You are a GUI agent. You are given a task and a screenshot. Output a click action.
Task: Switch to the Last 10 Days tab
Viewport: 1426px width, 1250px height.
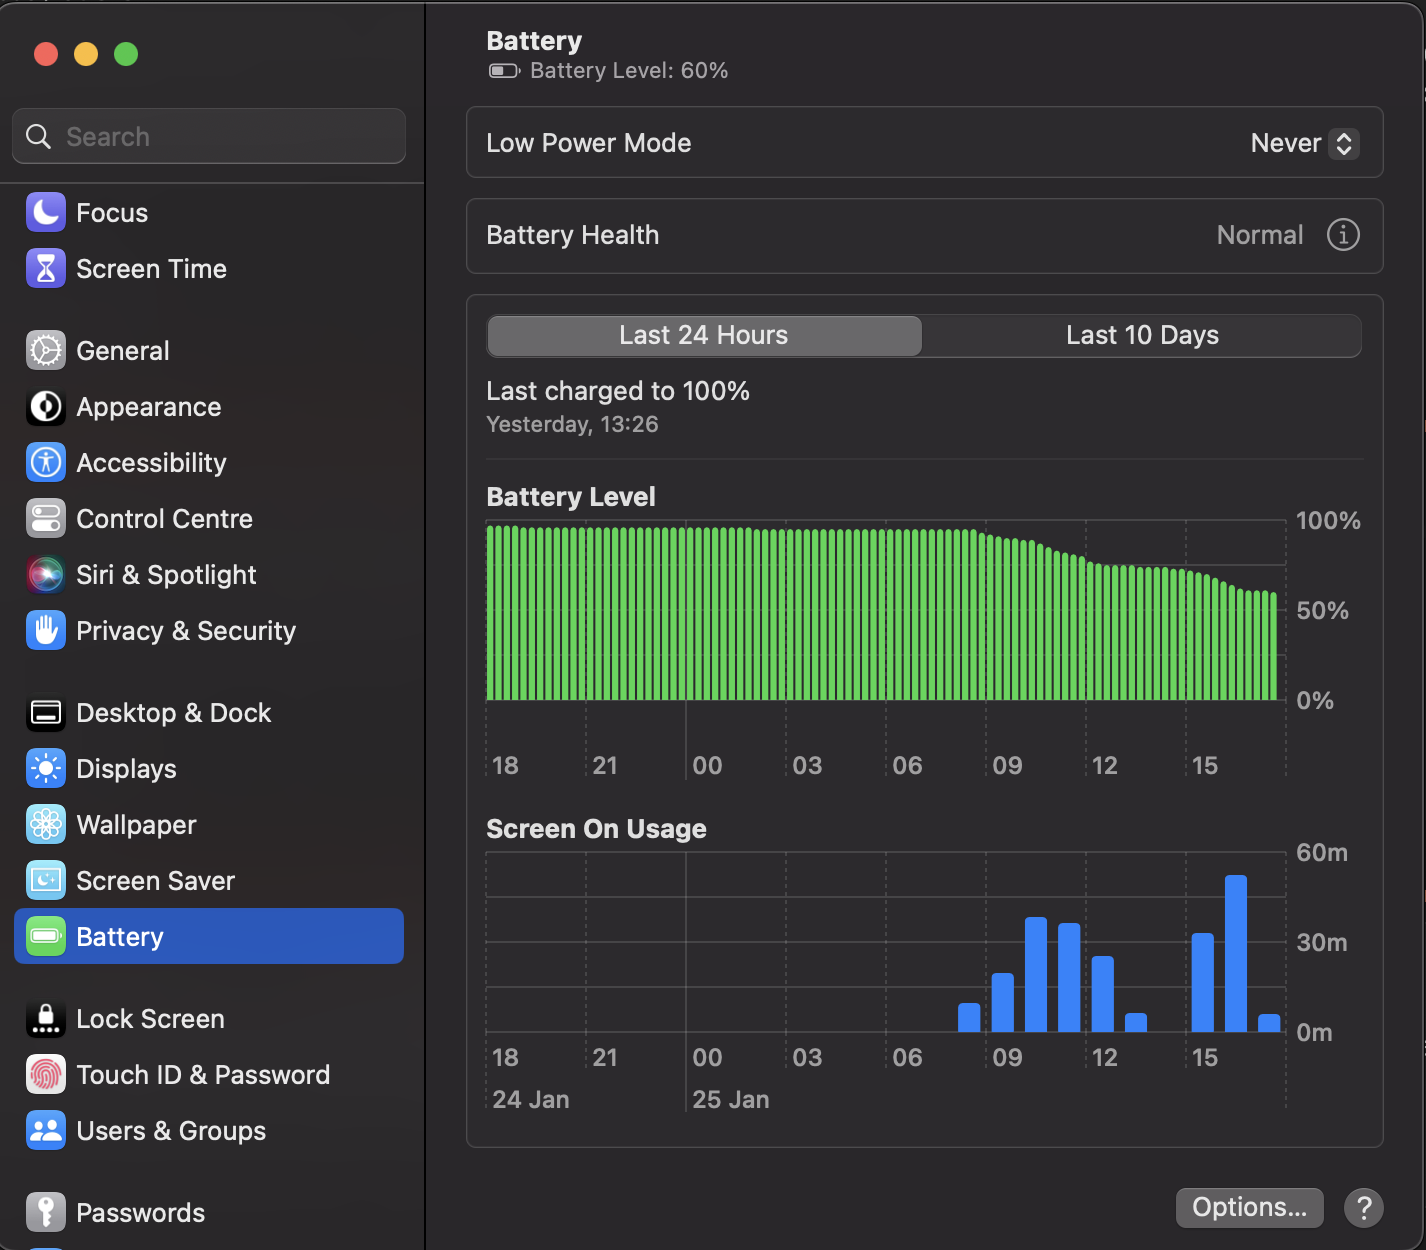pos(1142,336)
